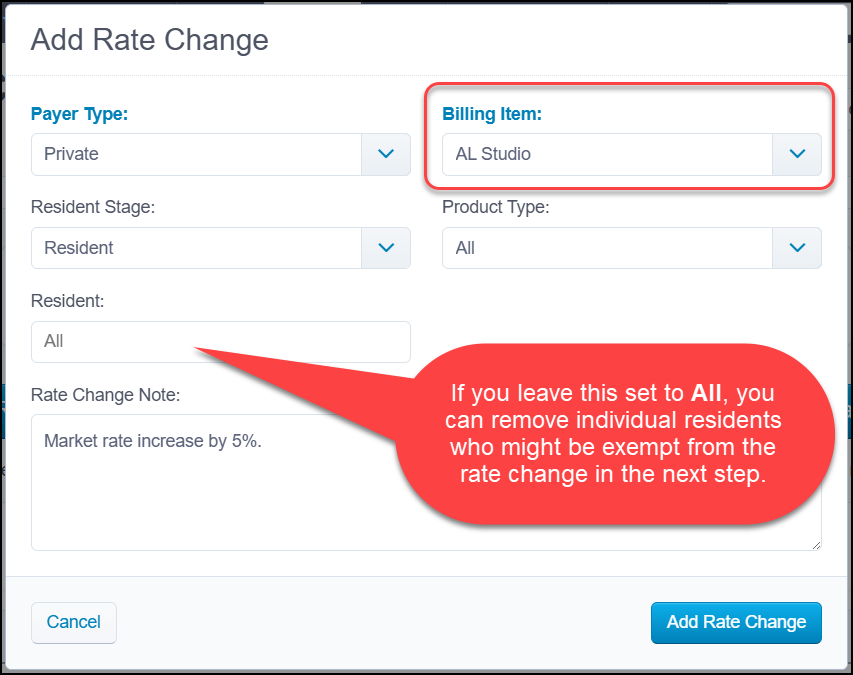Click the 'Rate Change Note:' label
This screenshot has width=853, height=675.
(x=106, y=395)
